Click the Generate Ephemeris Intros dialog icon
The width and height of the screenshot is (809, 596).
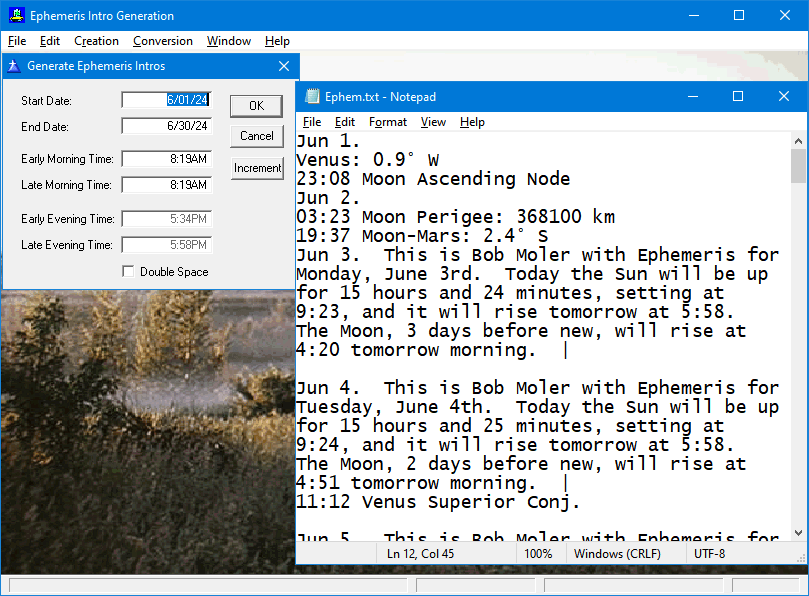click(12, 66)
